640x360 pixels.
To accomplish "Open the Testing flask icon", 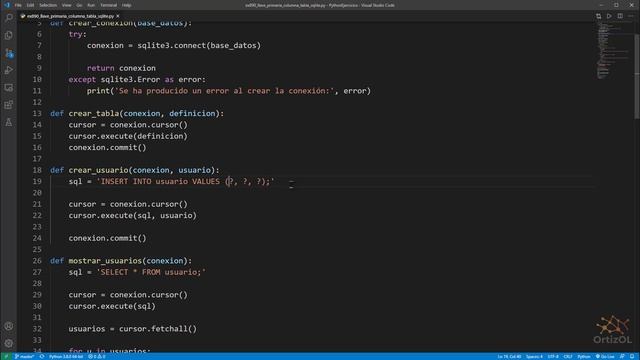I will [9, 122].
